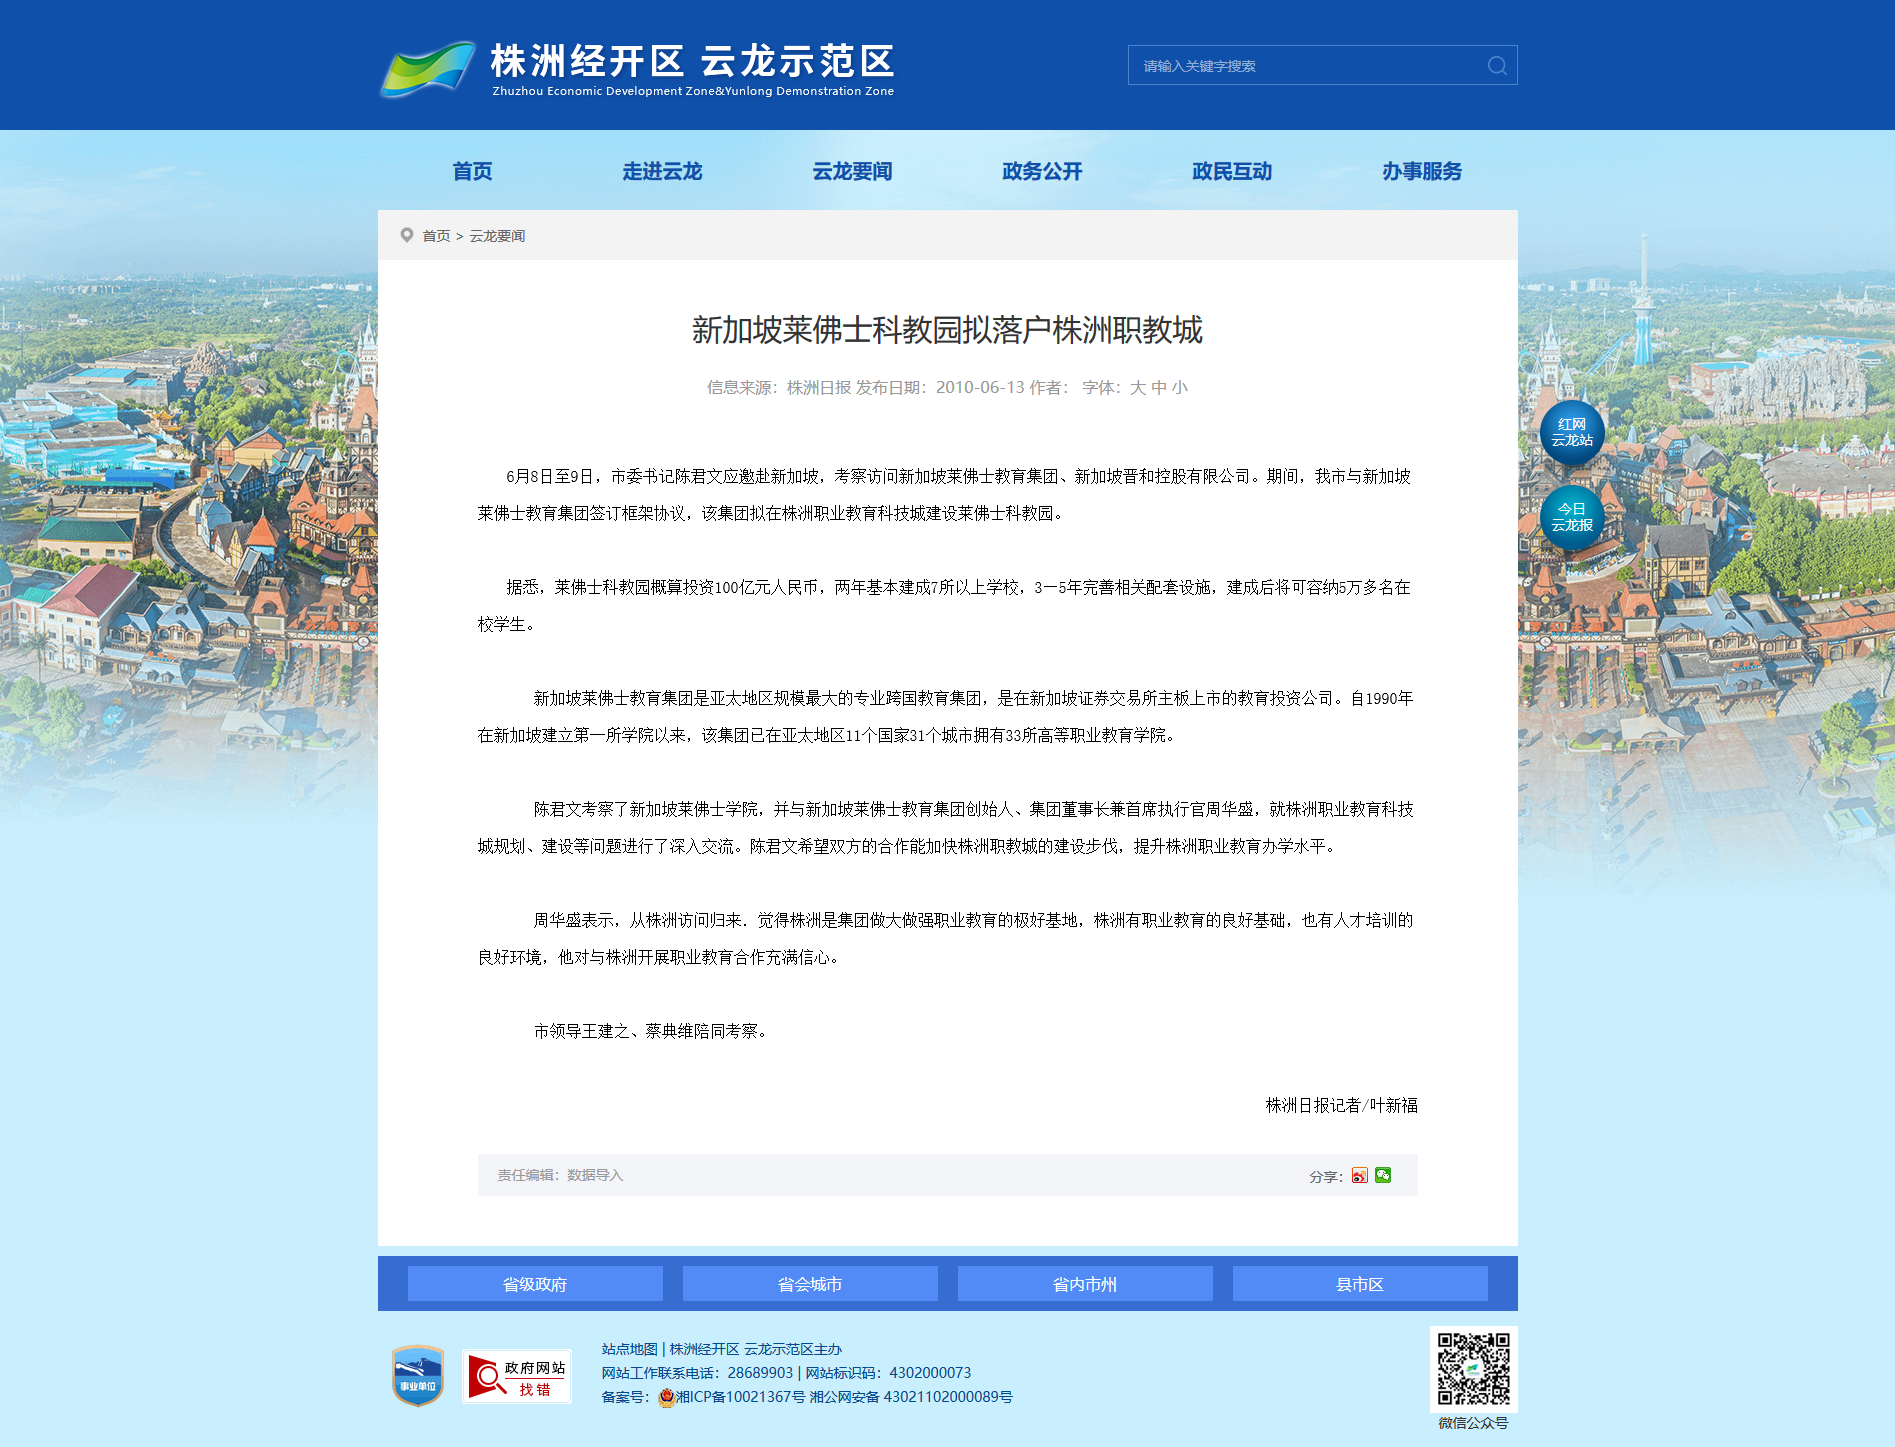Open the 今日云龙报 floating button
This screenshot has width=1895, height=1447.
1571,518
